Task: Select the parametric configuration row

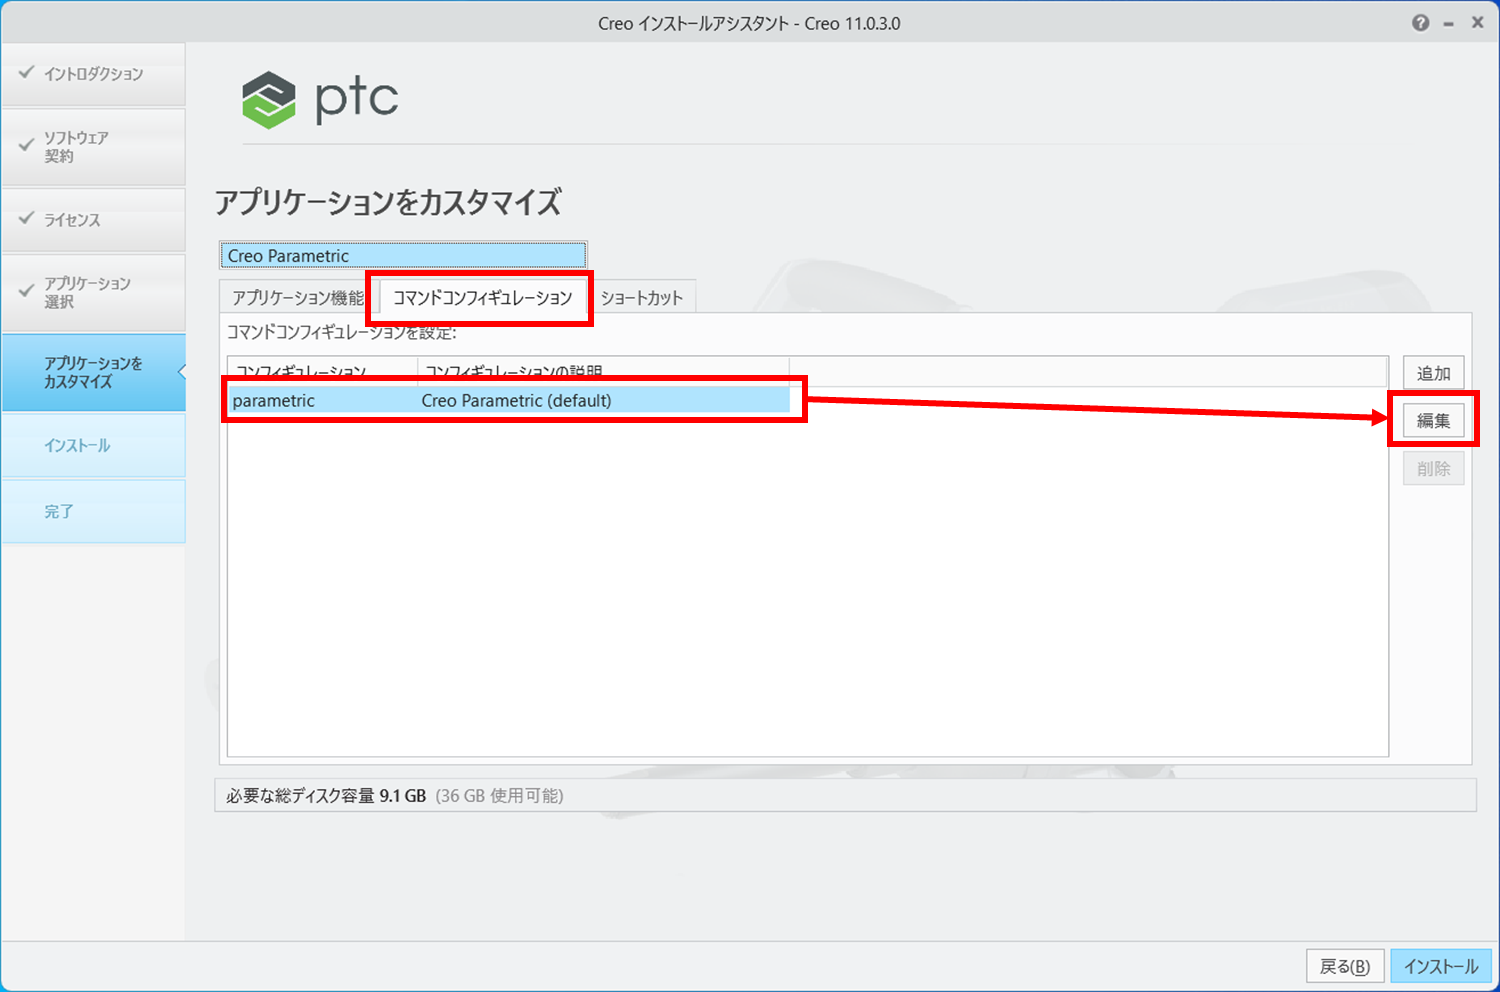Action: (508, 401)
